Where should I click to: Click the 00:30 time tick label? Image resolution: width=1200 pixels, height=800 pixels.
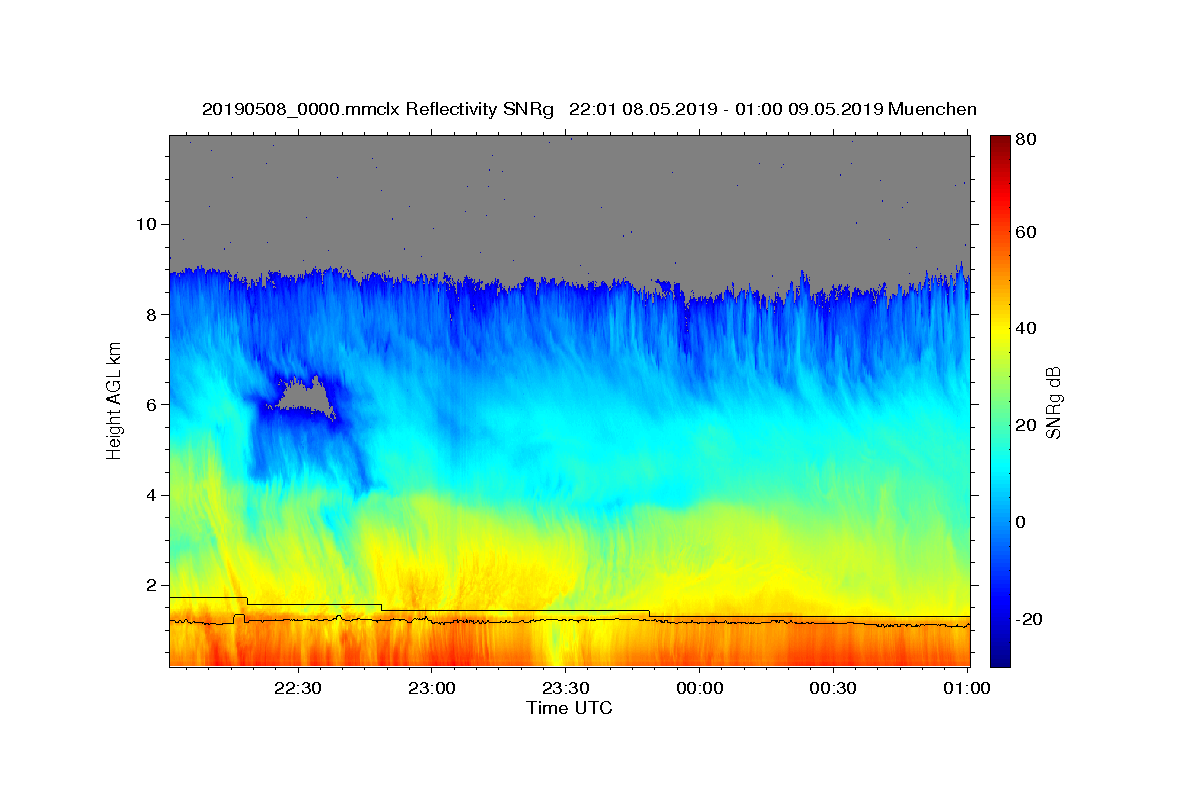click(833, 688)
